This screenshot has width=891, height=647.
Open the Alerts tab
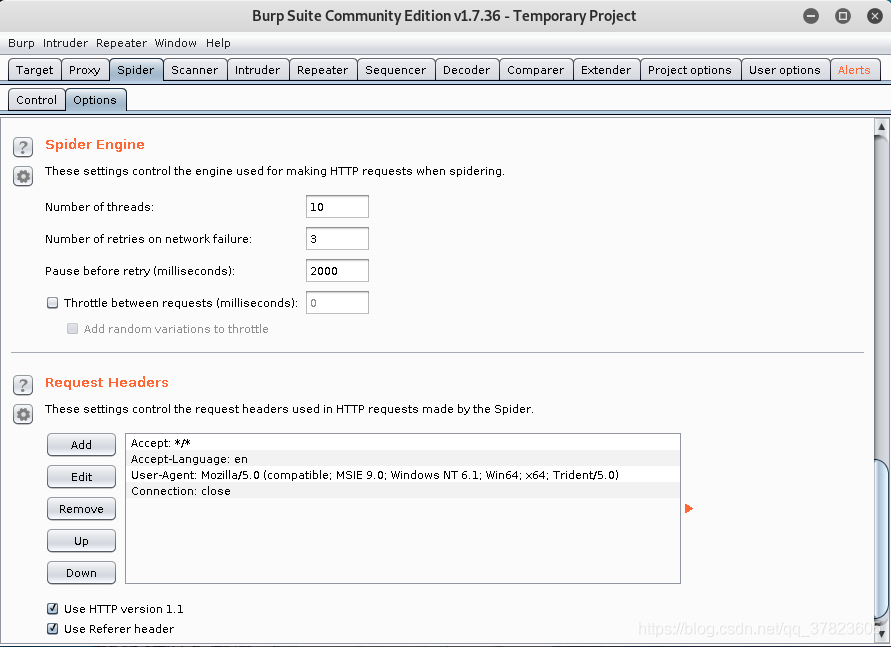854,70
